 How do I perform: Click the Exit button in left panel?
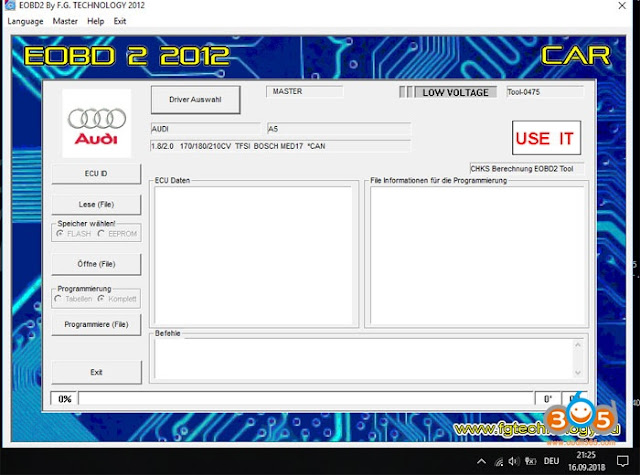tap(96, 372)
